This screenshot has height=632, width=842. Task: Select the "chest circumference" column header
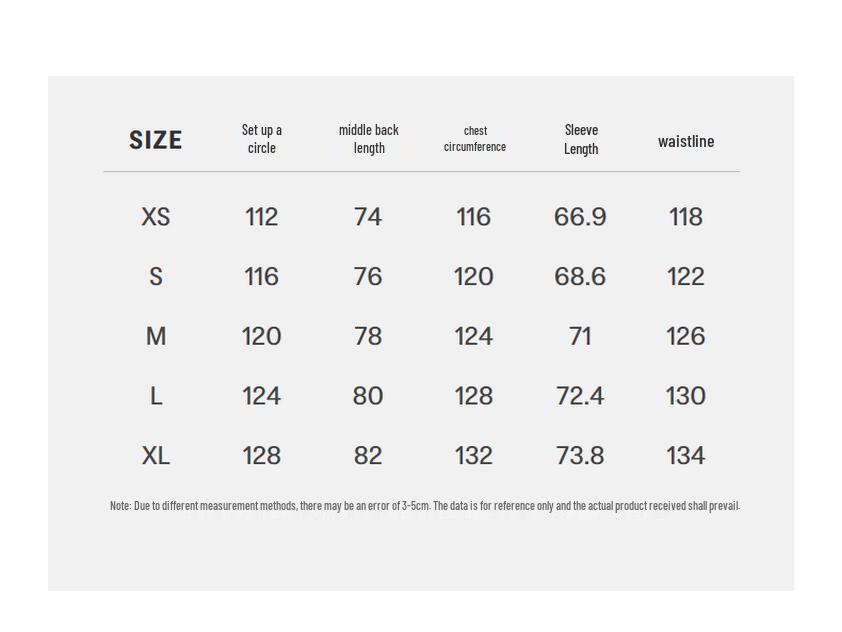(x=475, y=139)
